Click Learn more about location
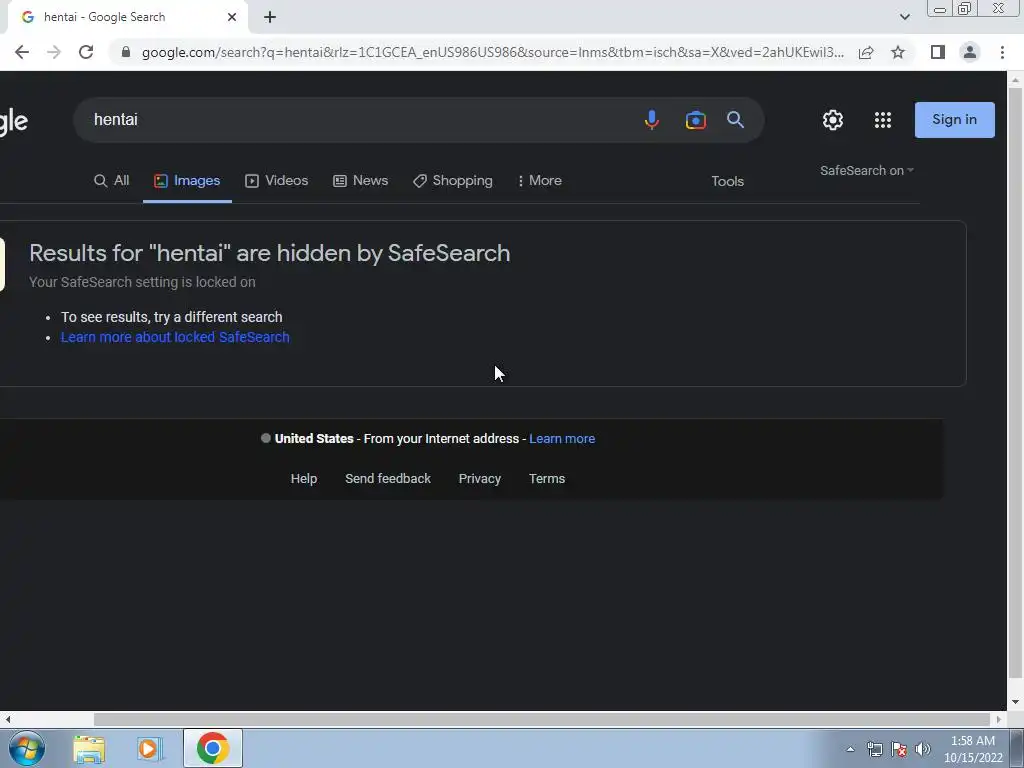This screenshot has width=1024, height=768. click(562, 439)
